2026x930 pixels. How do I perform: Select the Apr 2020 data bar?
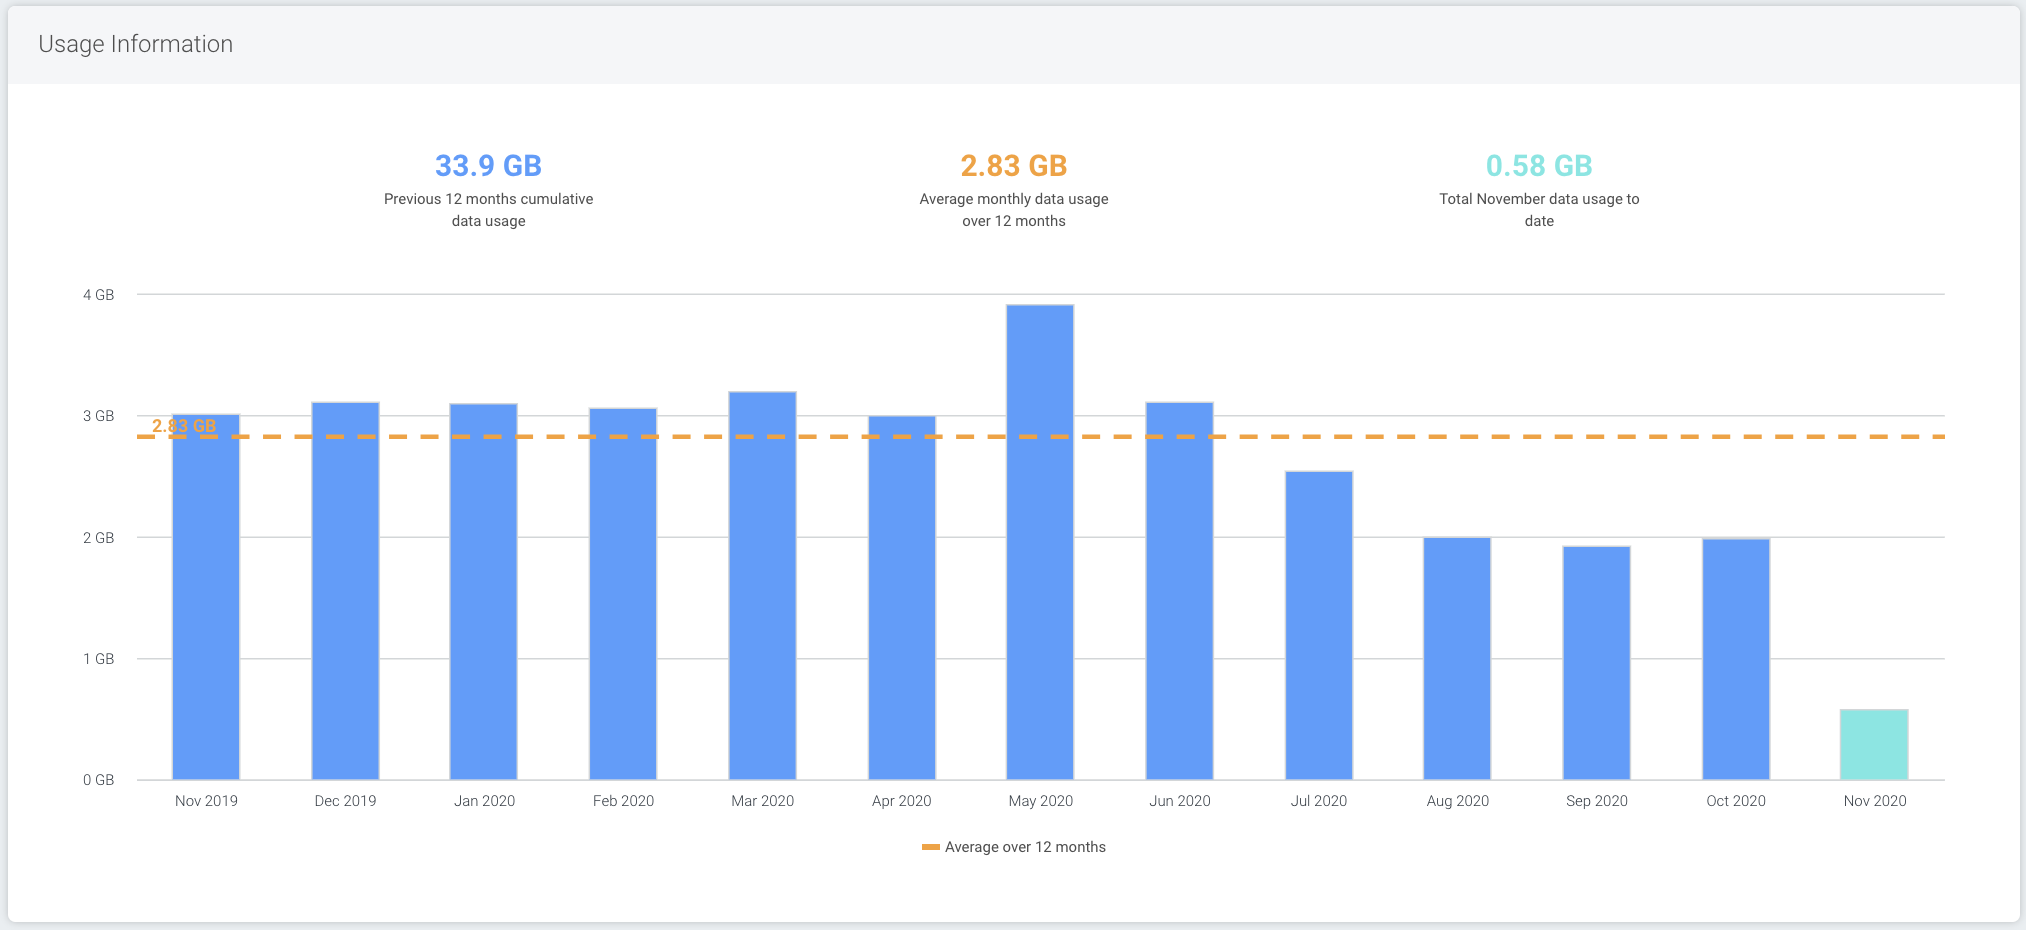pyautogui.click(x=901, y=598)
